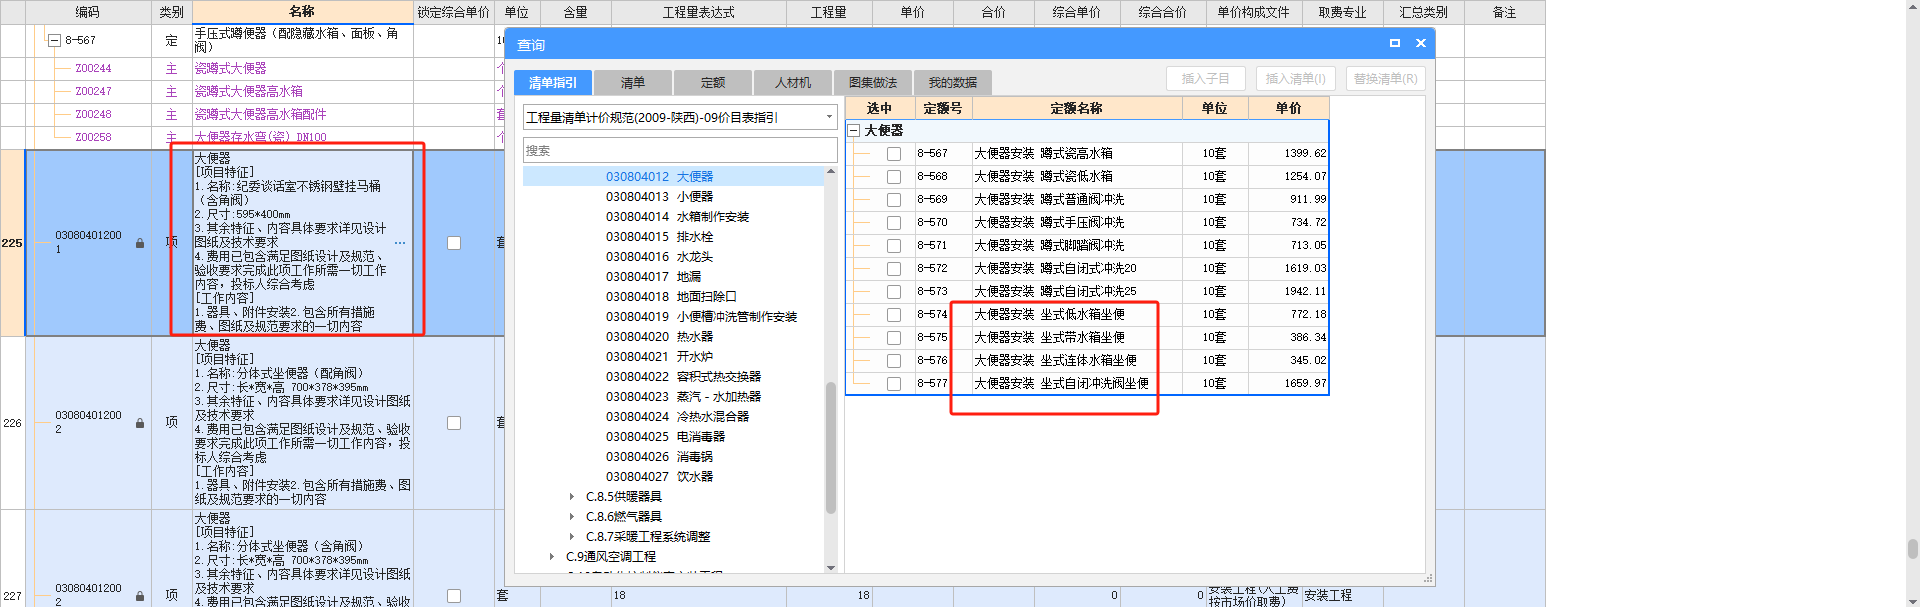
Task: Click the resize grip of 查询 dialog
Action: tap(1428, 579)
